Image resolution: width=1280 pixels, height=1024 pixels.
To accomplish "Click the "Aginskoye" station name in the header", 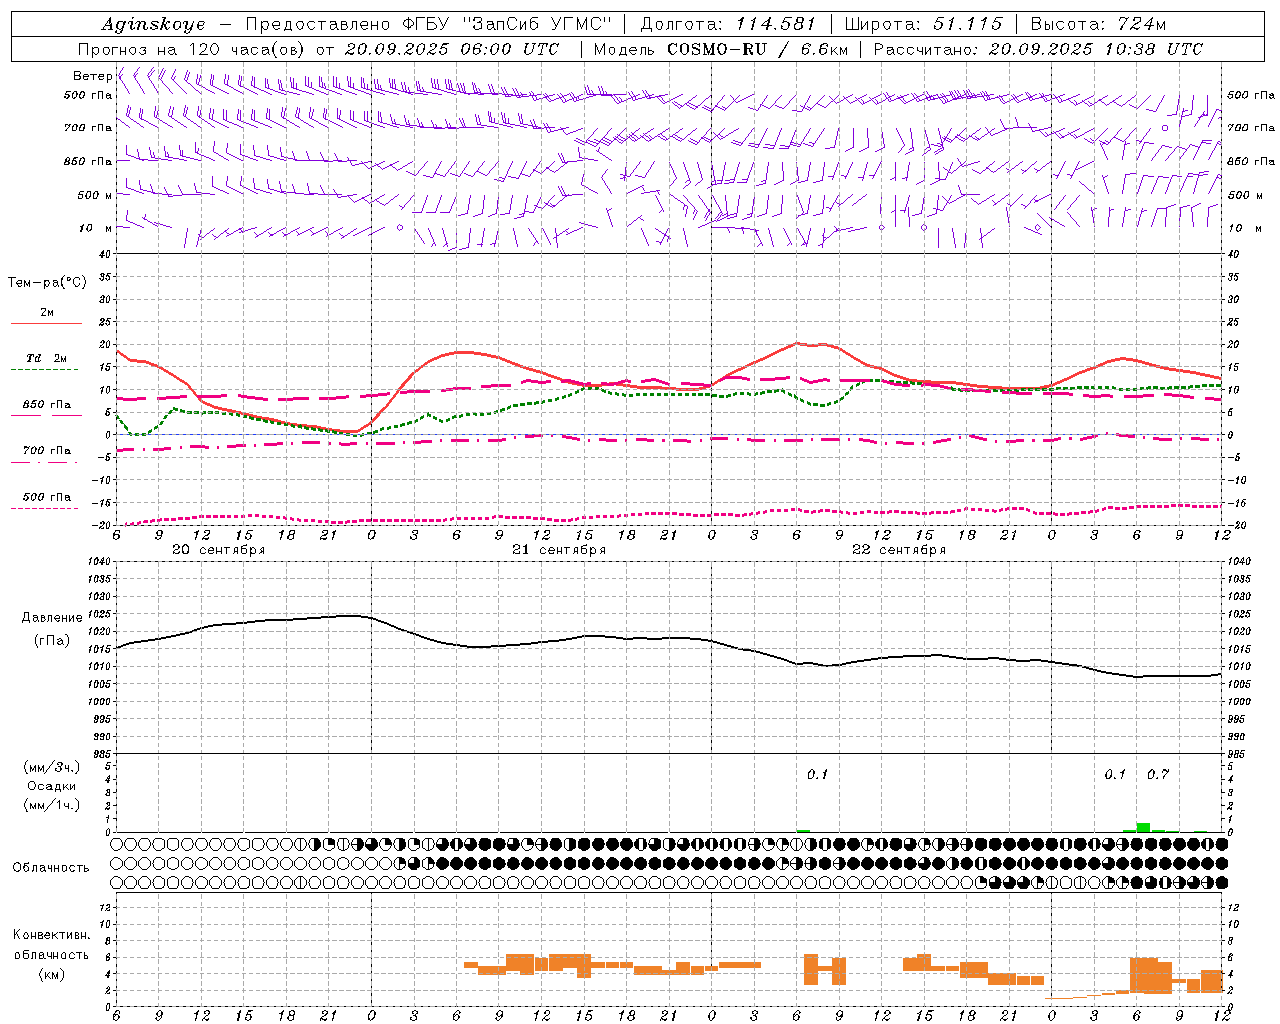I will (153, 24).
